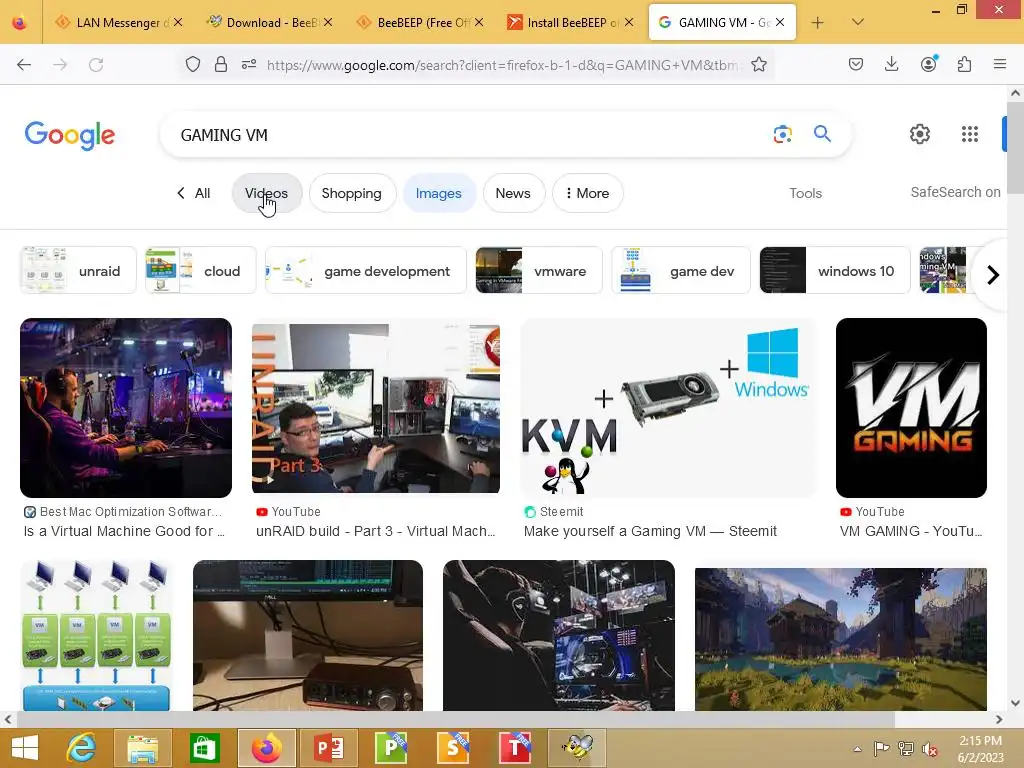Open Firefox View in the tab bar
1024x768 pixels.
pos(20,22)
